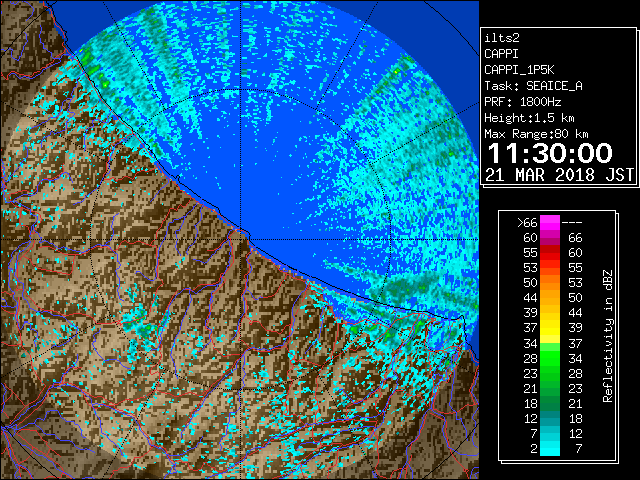The width and height of the screenshot is (640, 480).
Task: Click the bright green 28–34 dBZ swatch
Action: [x=550, y=358]
